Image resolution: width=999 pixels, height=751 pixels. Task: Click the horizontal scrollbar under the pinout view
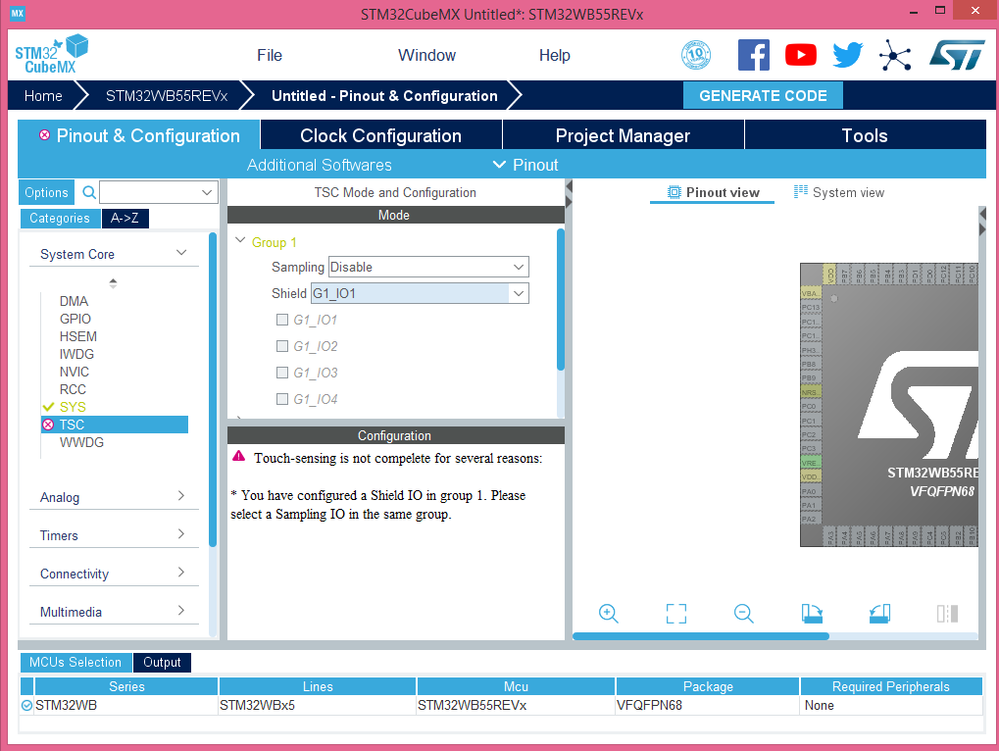click(701, 636)
